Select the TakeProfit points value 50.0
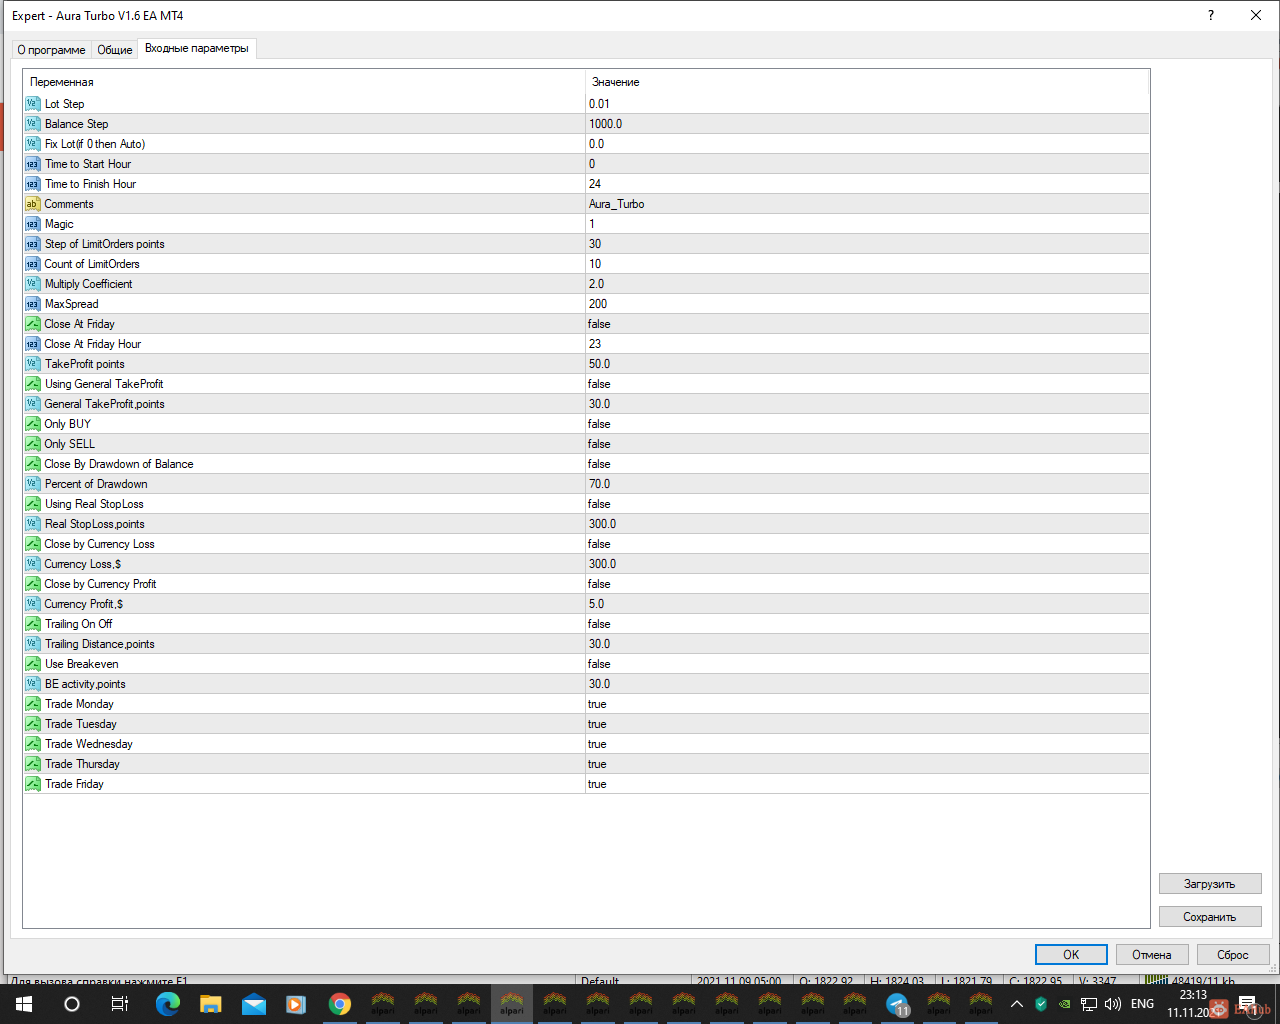Viewport: 1280px width, 1024px height. [x=599, y=364]
